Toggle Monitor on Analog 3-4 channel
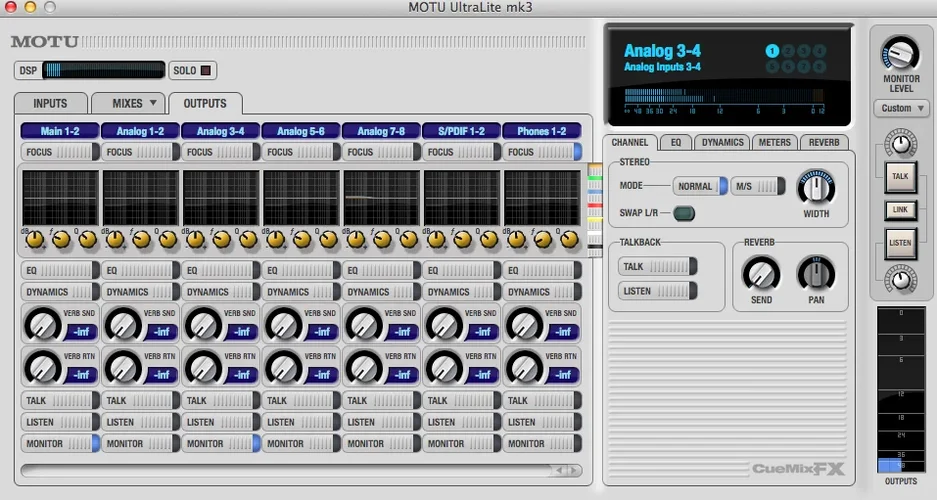This screenshot has height=500, width=937. (x=220, y=443)
